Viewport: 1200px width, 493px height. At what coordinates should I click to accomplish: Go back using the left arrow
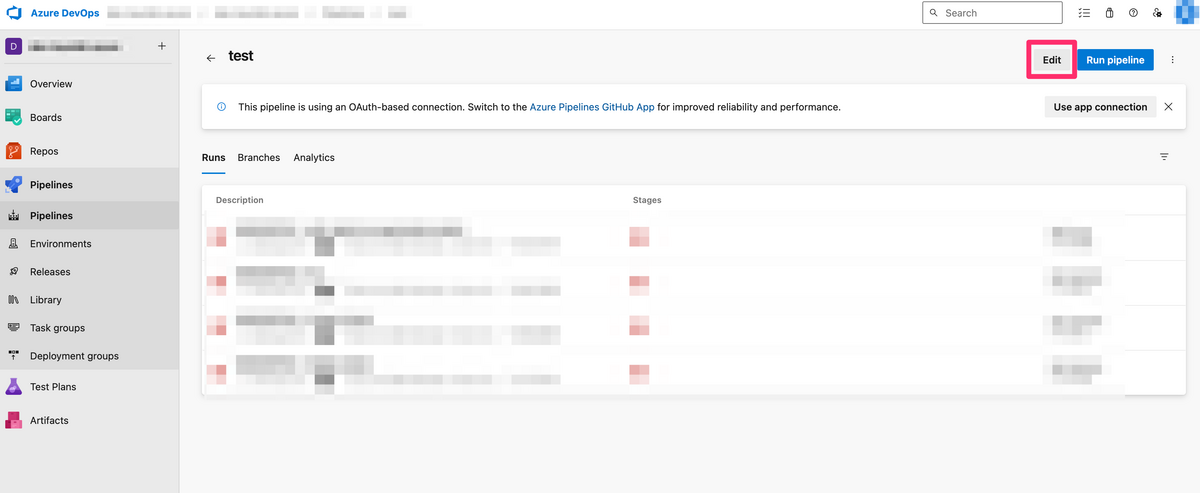click(x=211, y=58)
